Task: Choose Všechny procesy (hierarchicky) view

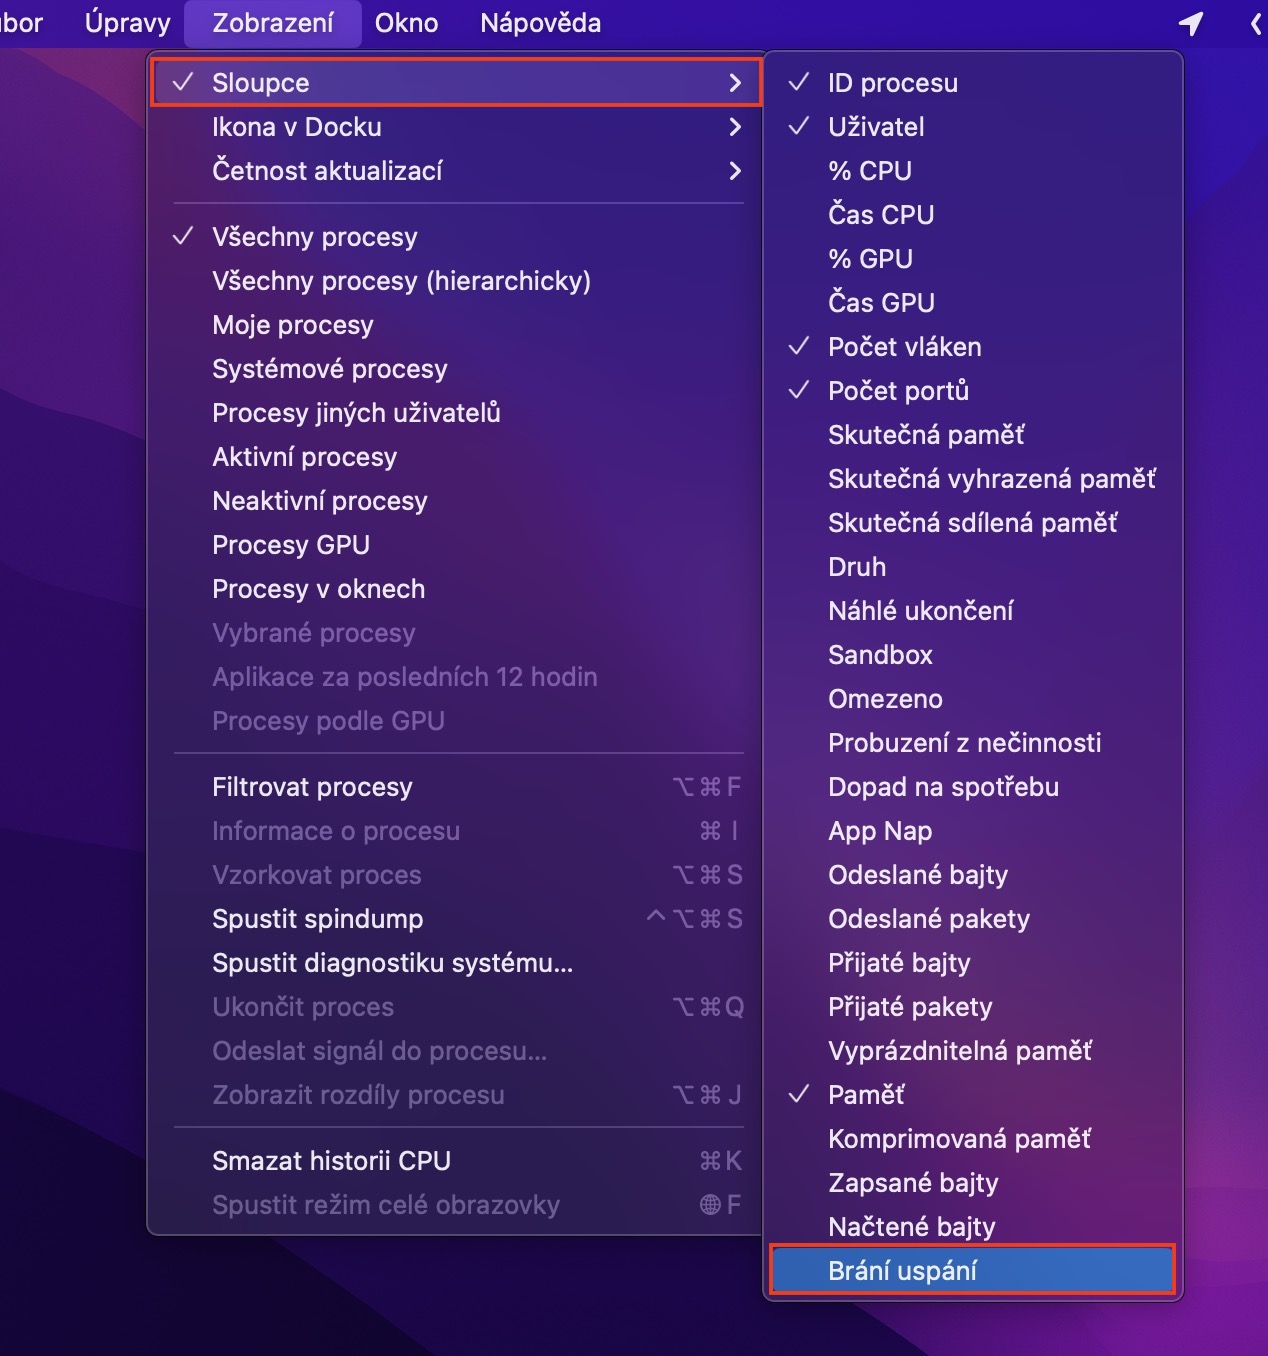Action: 401,281
